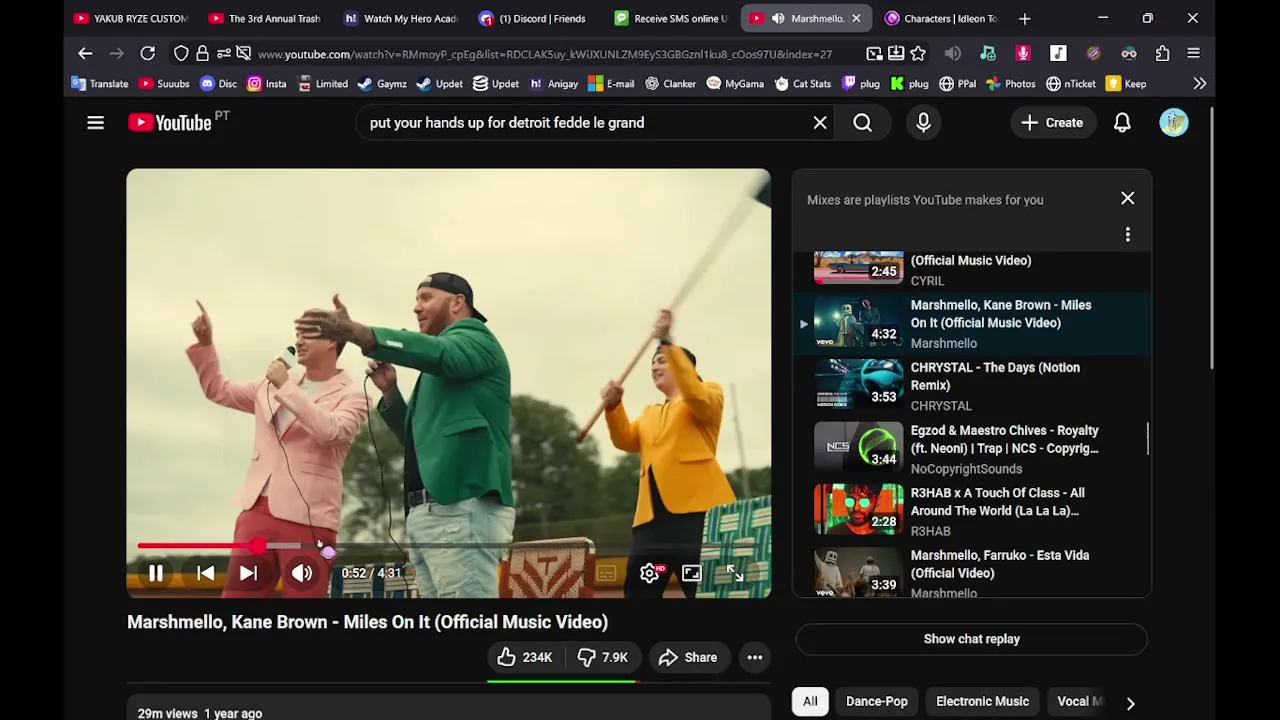Viewport: 1280px width, 720px height.
Task: Select the Electronic Music filter chip
Action: [x=982, y=701]
